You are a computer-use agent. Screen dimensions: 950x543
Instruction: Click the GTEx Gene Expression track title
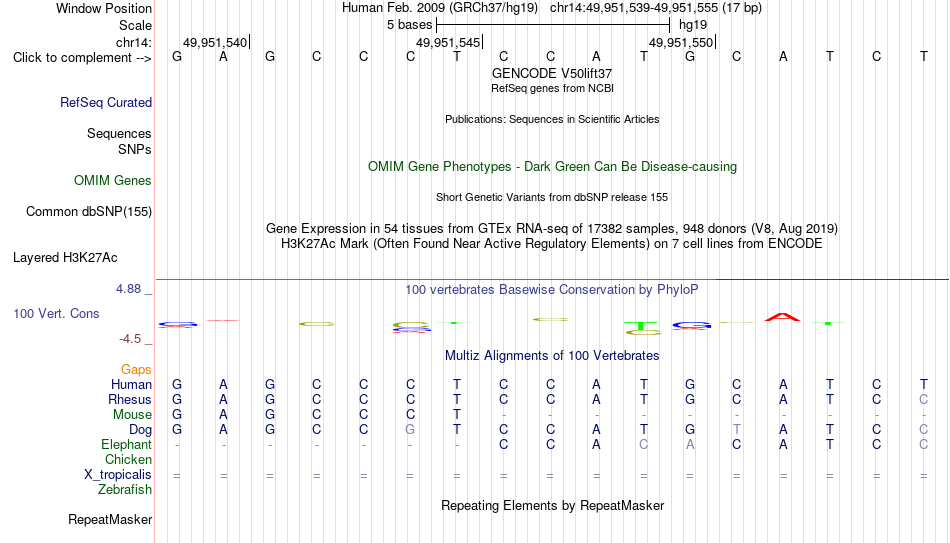pyautogui.click(x=552, y=228)
